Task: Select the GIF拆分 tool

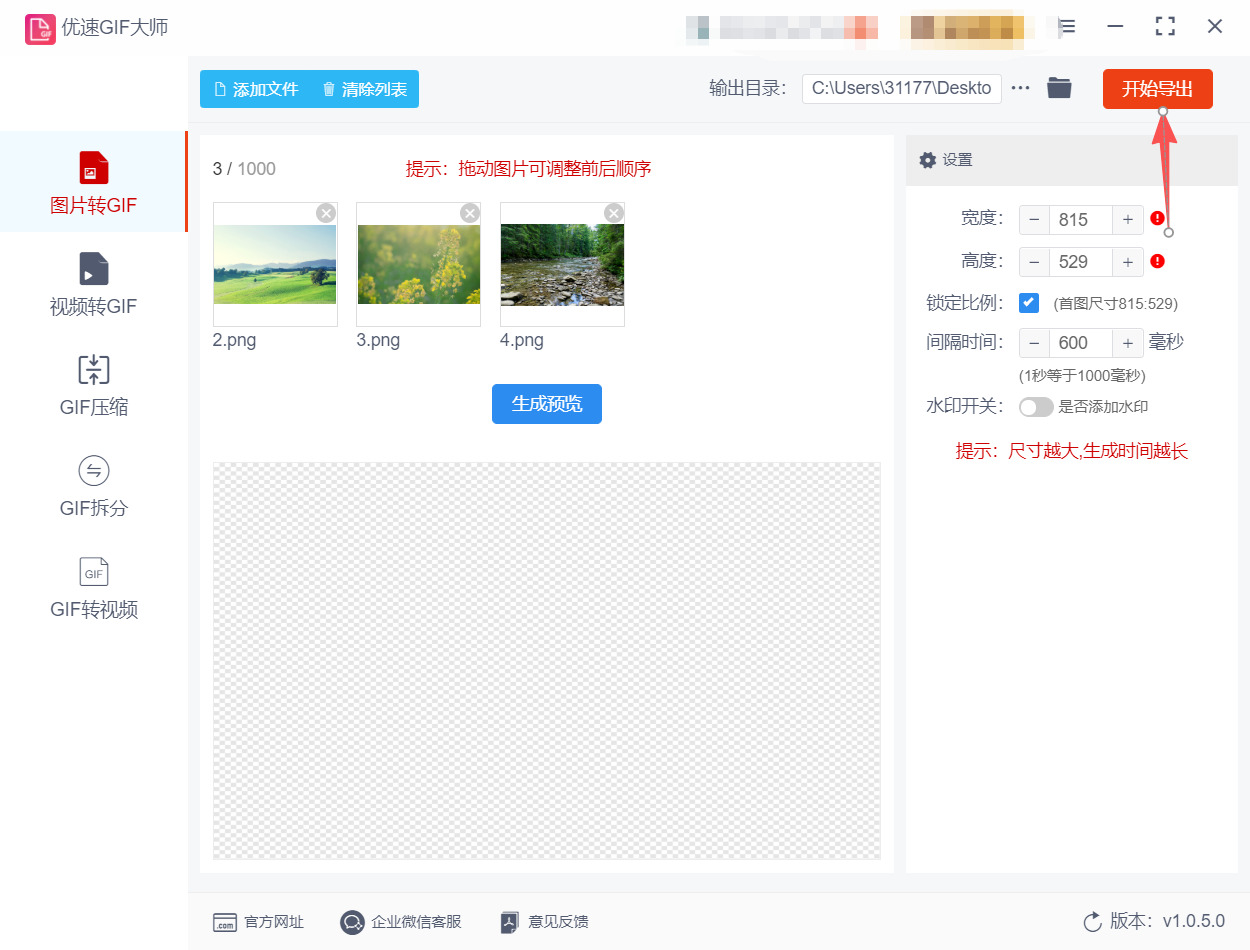Action: [93, 487]
